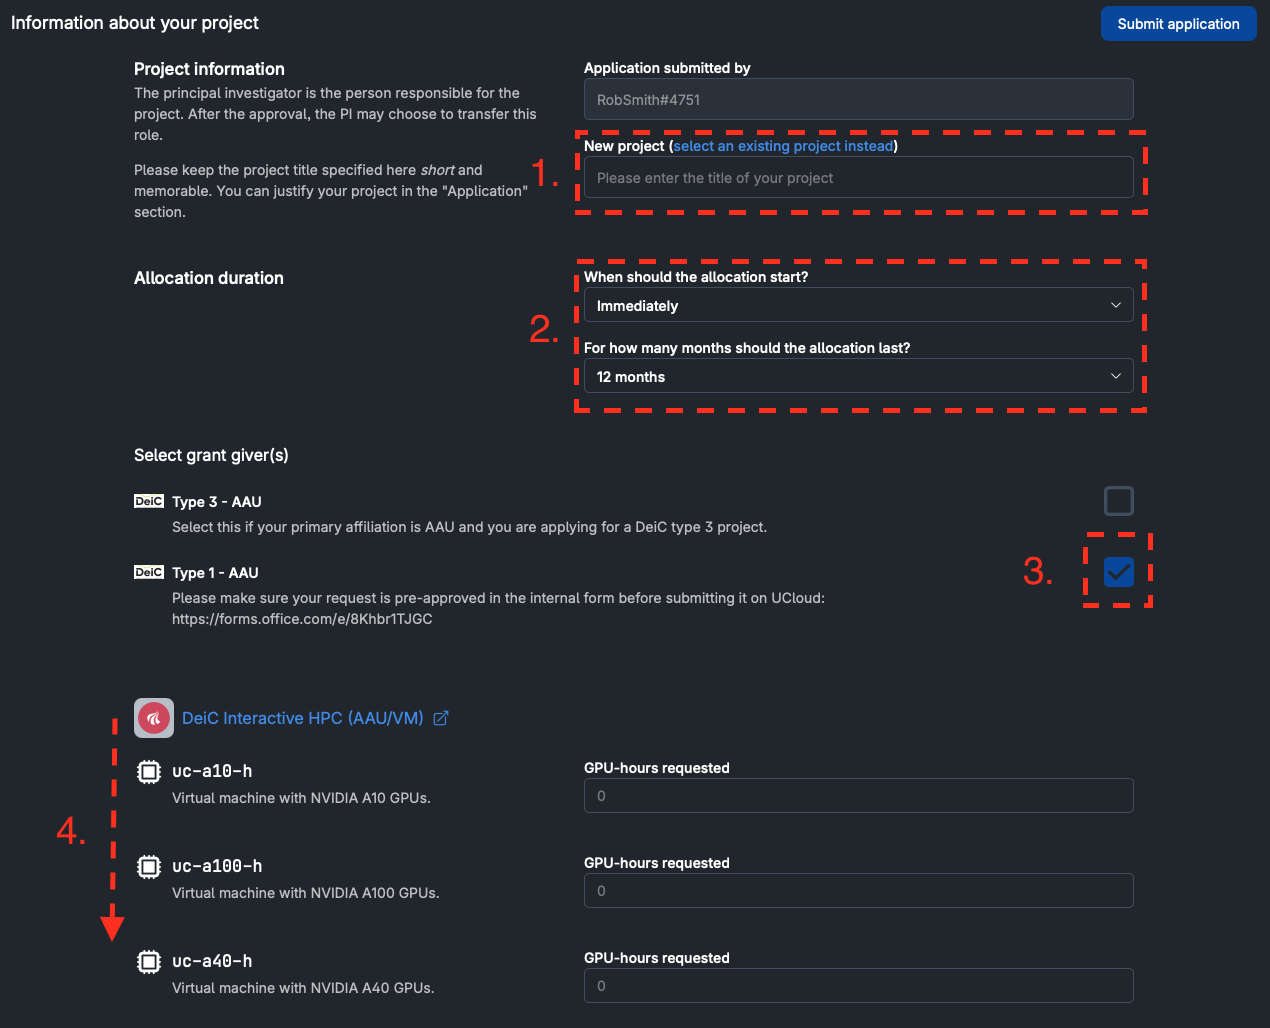Click the DeiC badge beside Type 3 - AAU
The height and width of the screenshot is (1028, 1270).
coord(149,501)
